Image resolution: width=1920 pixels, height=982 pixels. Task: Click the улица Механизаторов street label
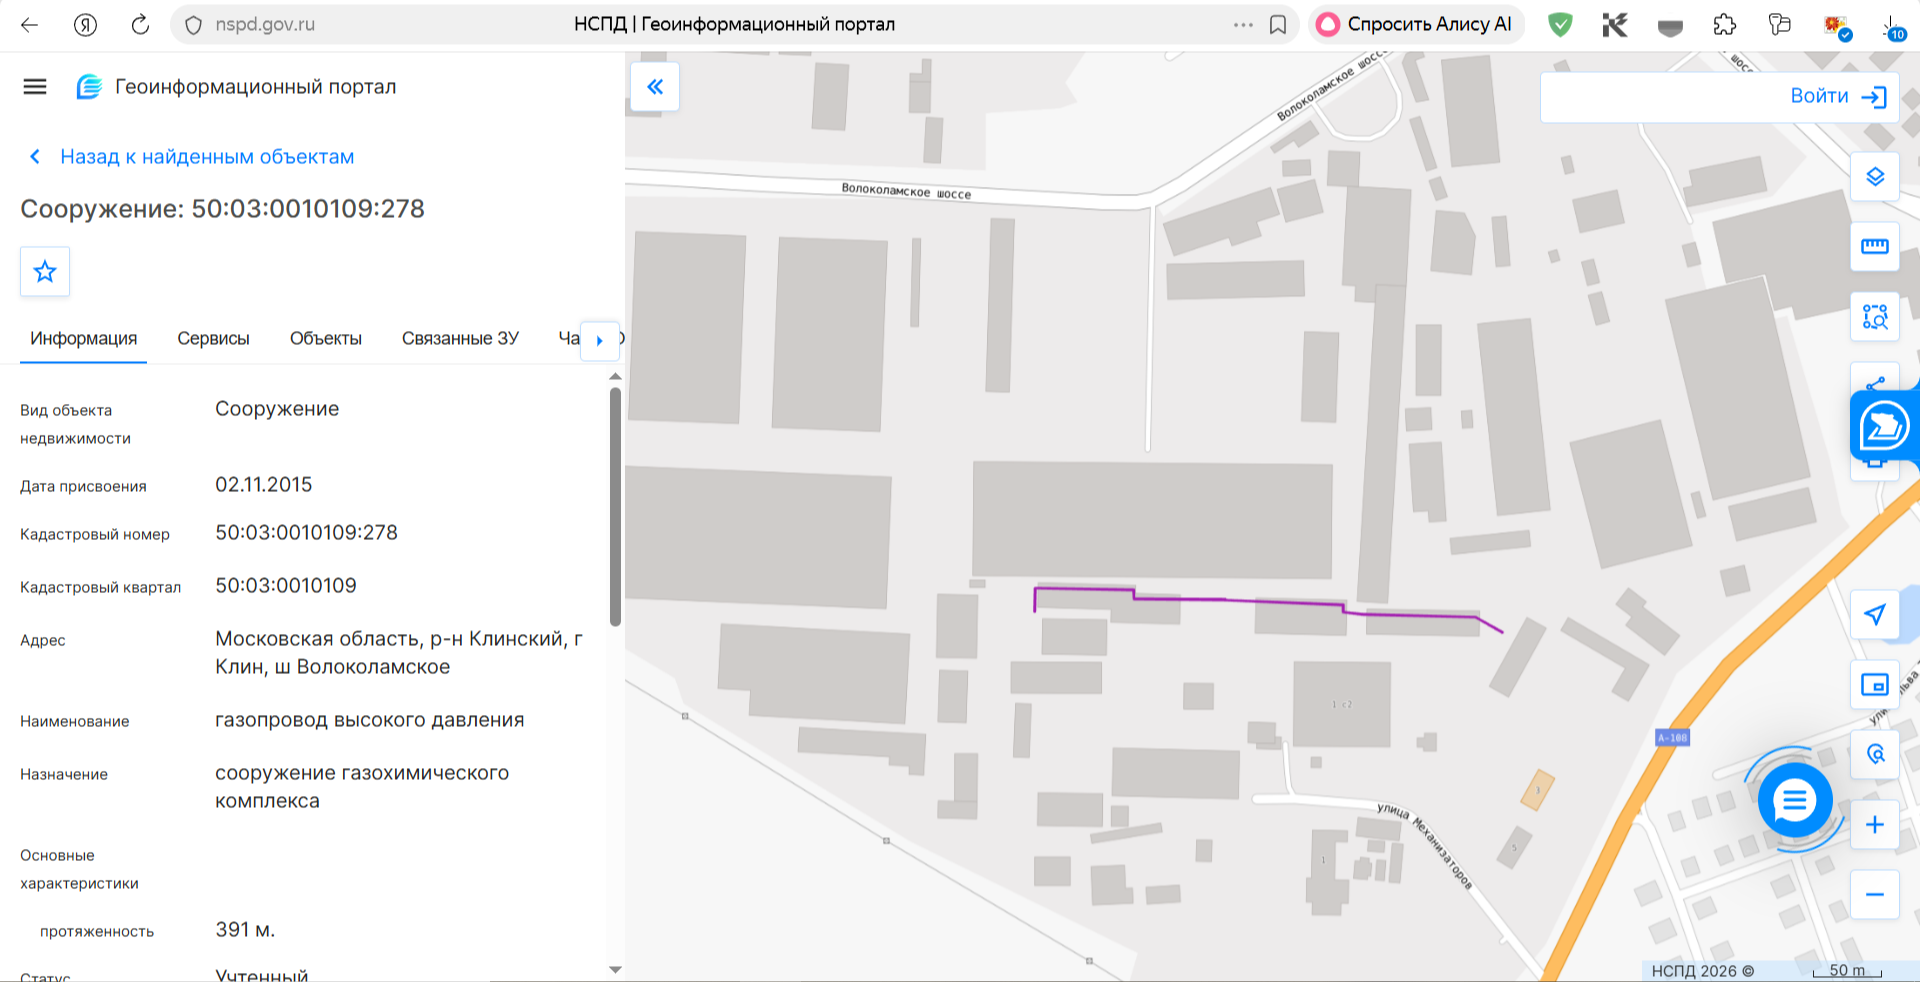1425,845
